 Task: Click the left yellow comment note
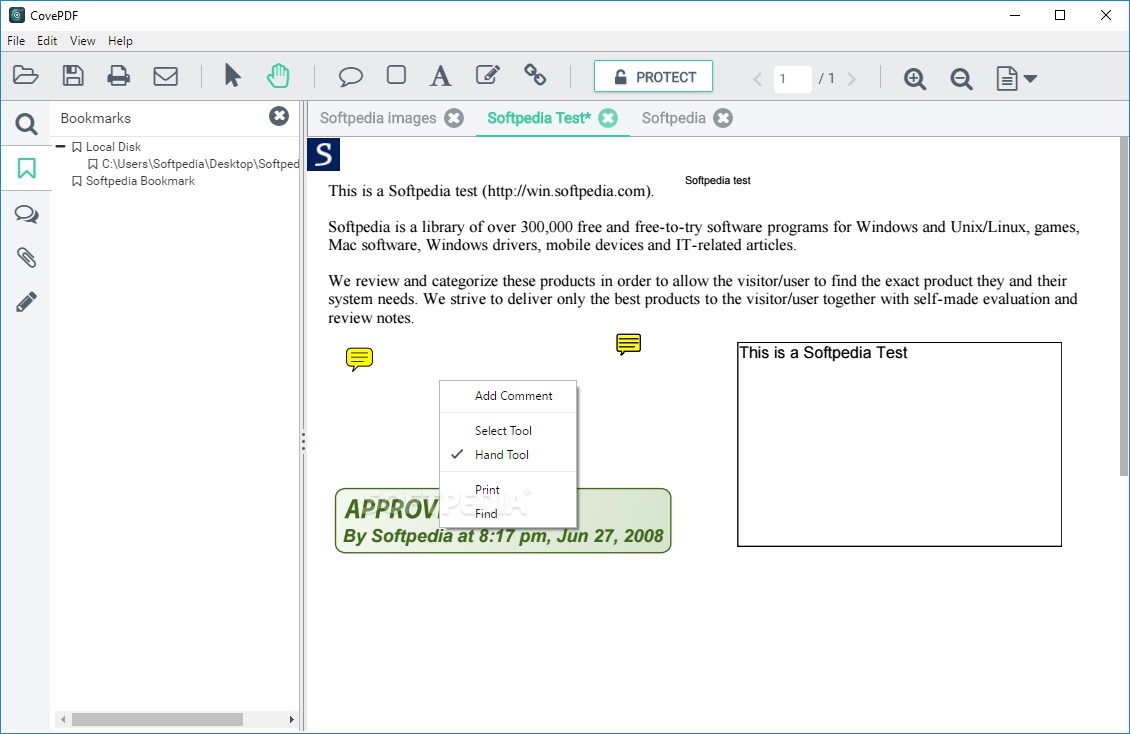[x=359, y=358]
